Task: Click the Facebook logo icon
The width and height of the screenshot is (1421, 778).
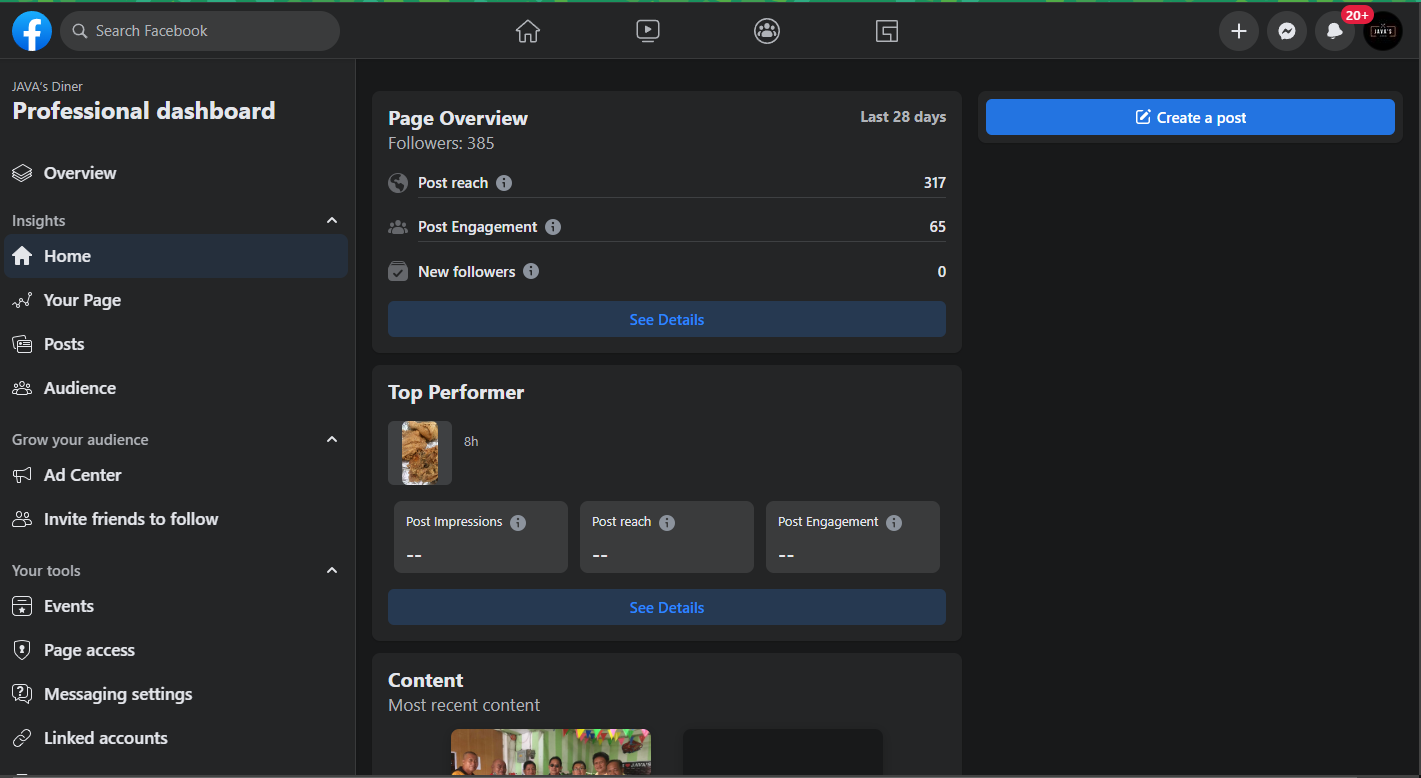Action: tap(32, 31)
